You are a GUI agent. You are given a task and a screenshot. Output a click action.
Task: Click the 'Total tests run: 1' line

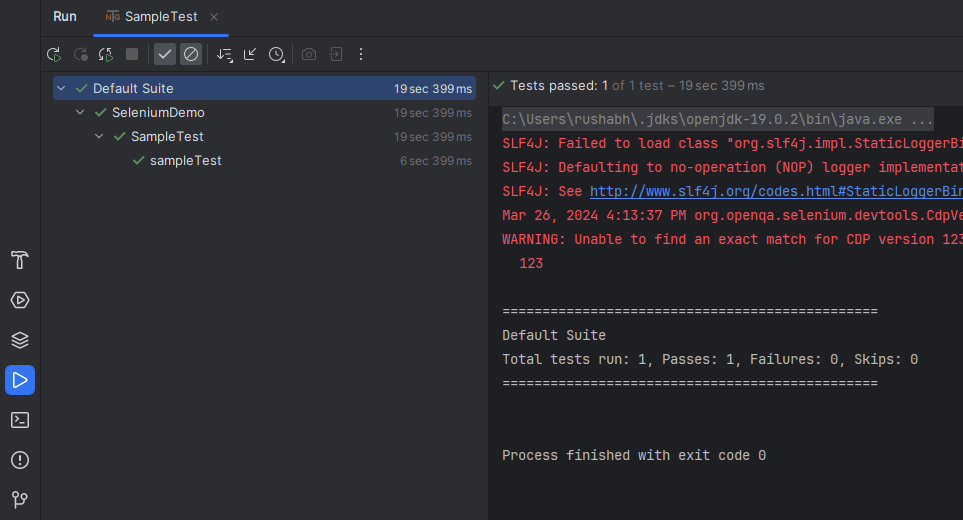click(710, 360)
